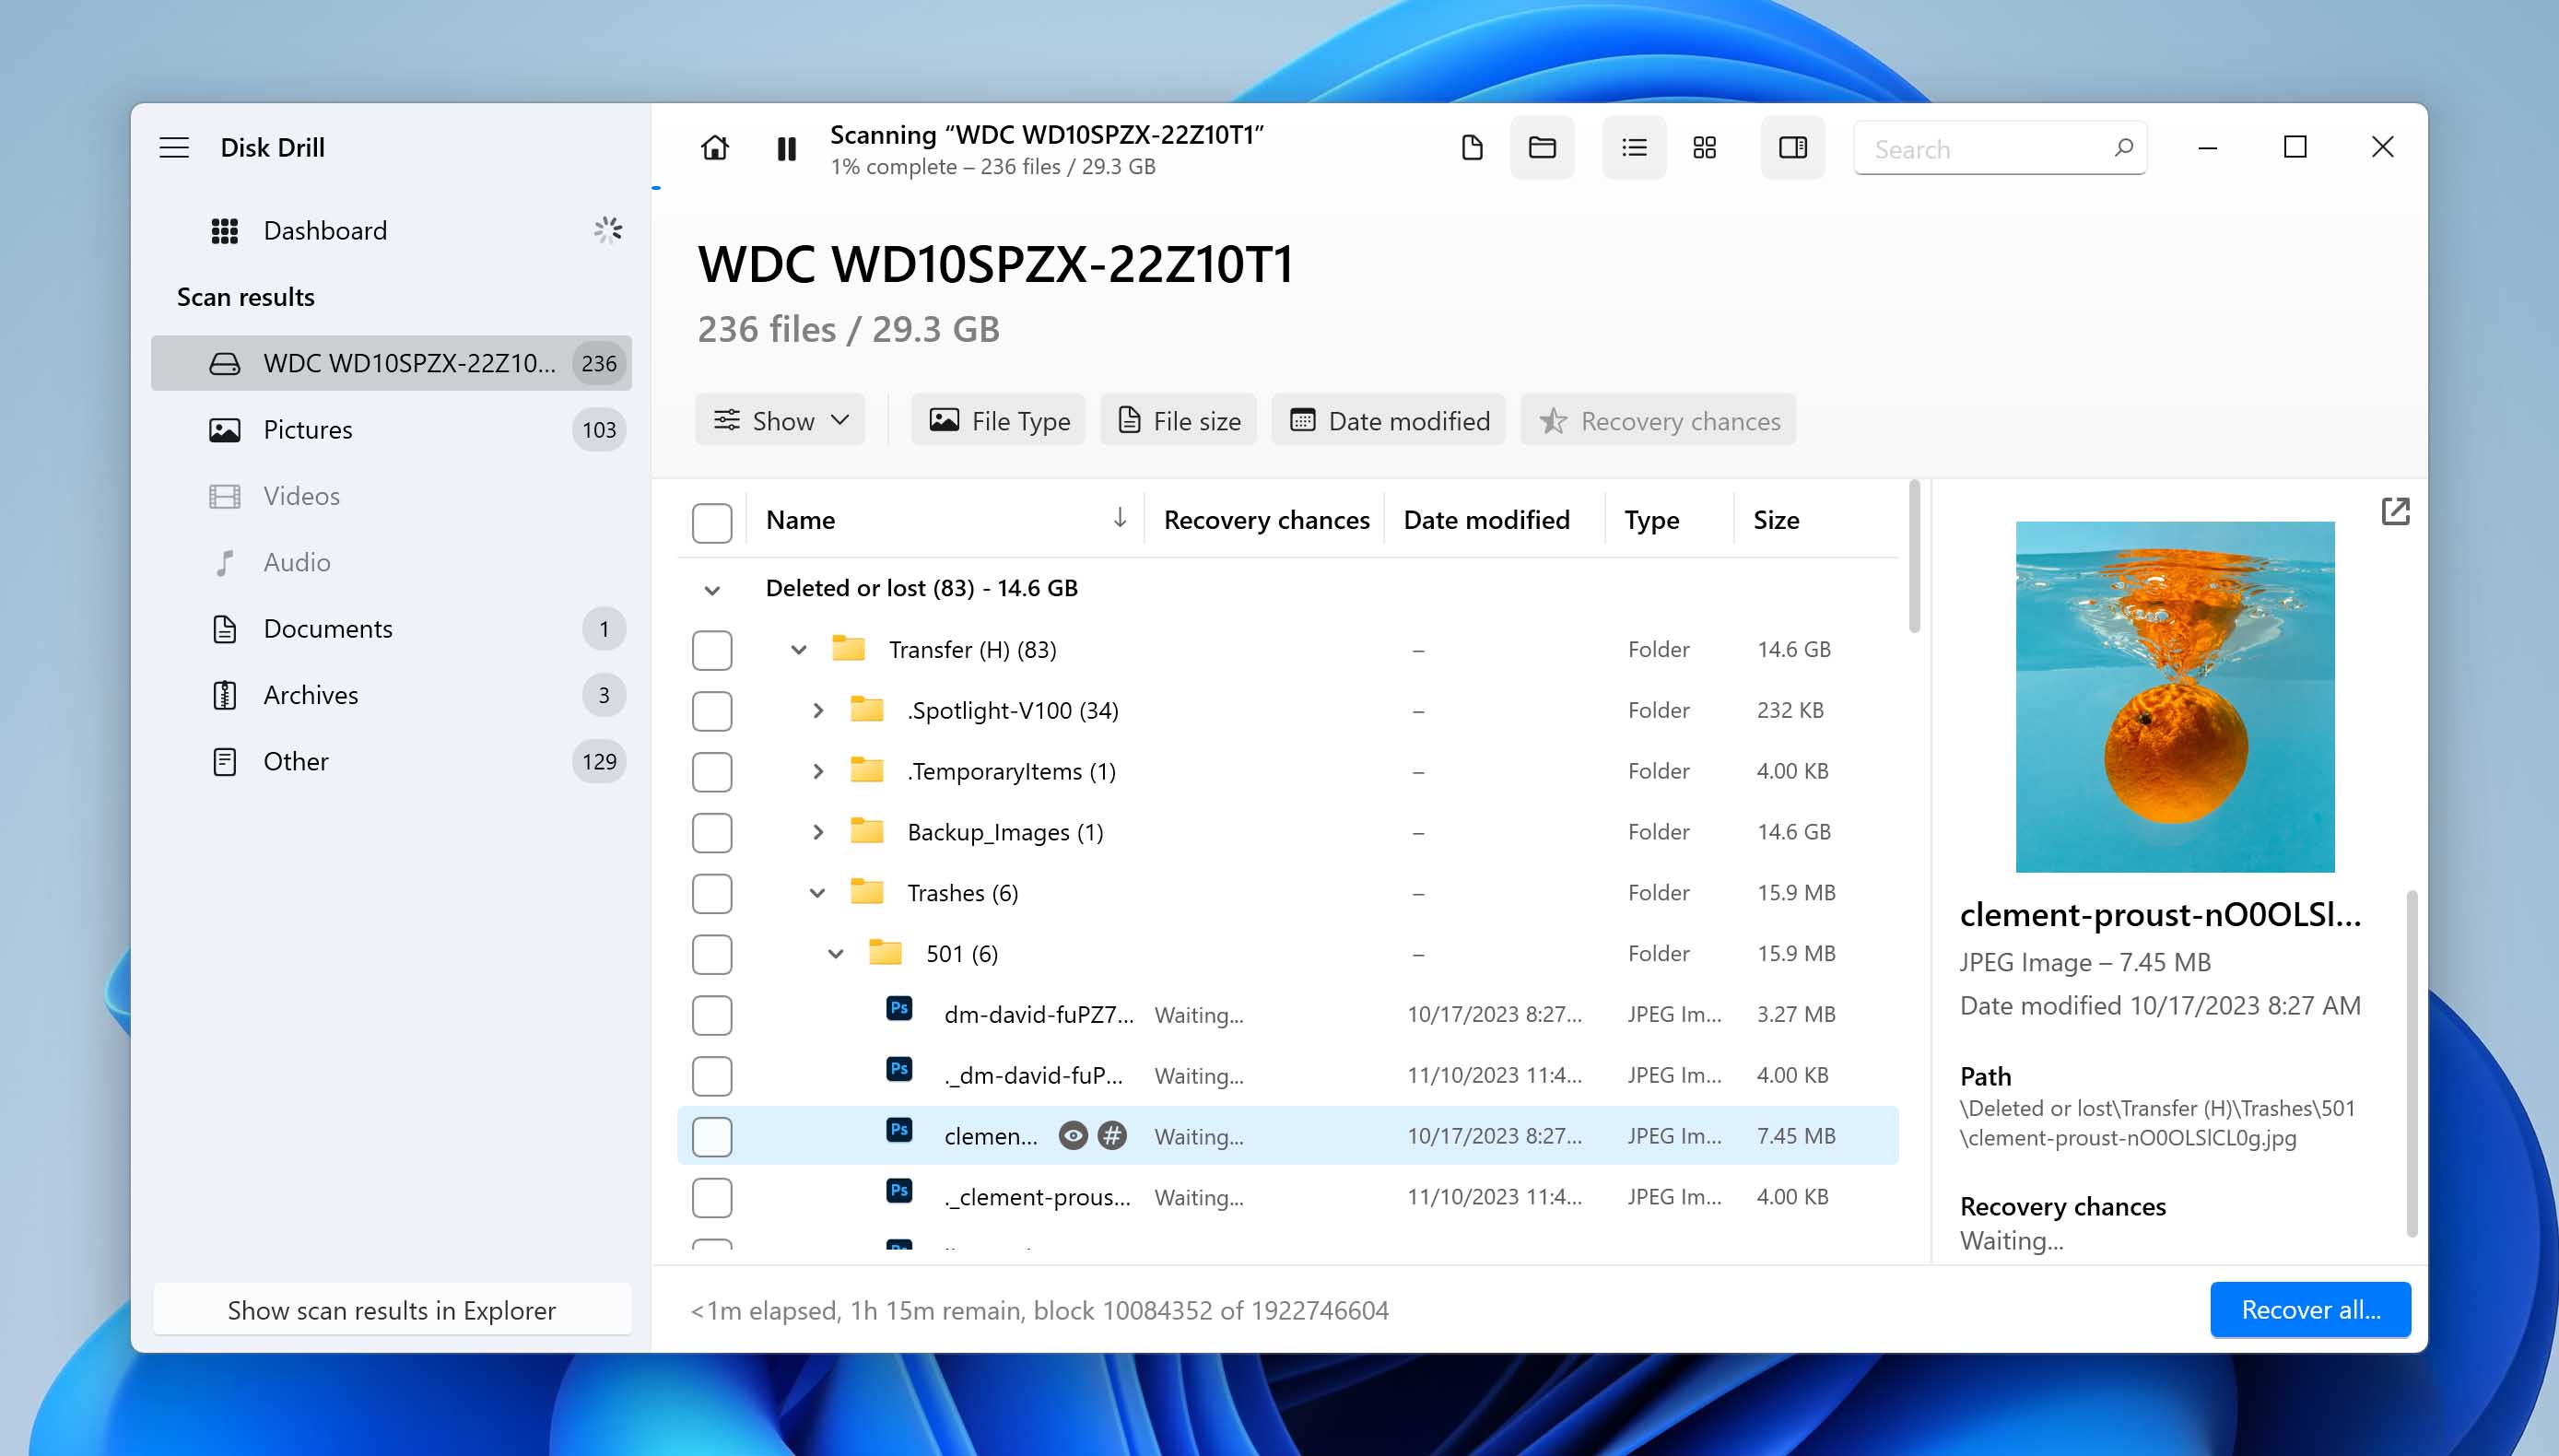Filter results by Audio category
The width and height of the screenshot is (2559, 1456).
pyautogui.click(x=392, y=562)
